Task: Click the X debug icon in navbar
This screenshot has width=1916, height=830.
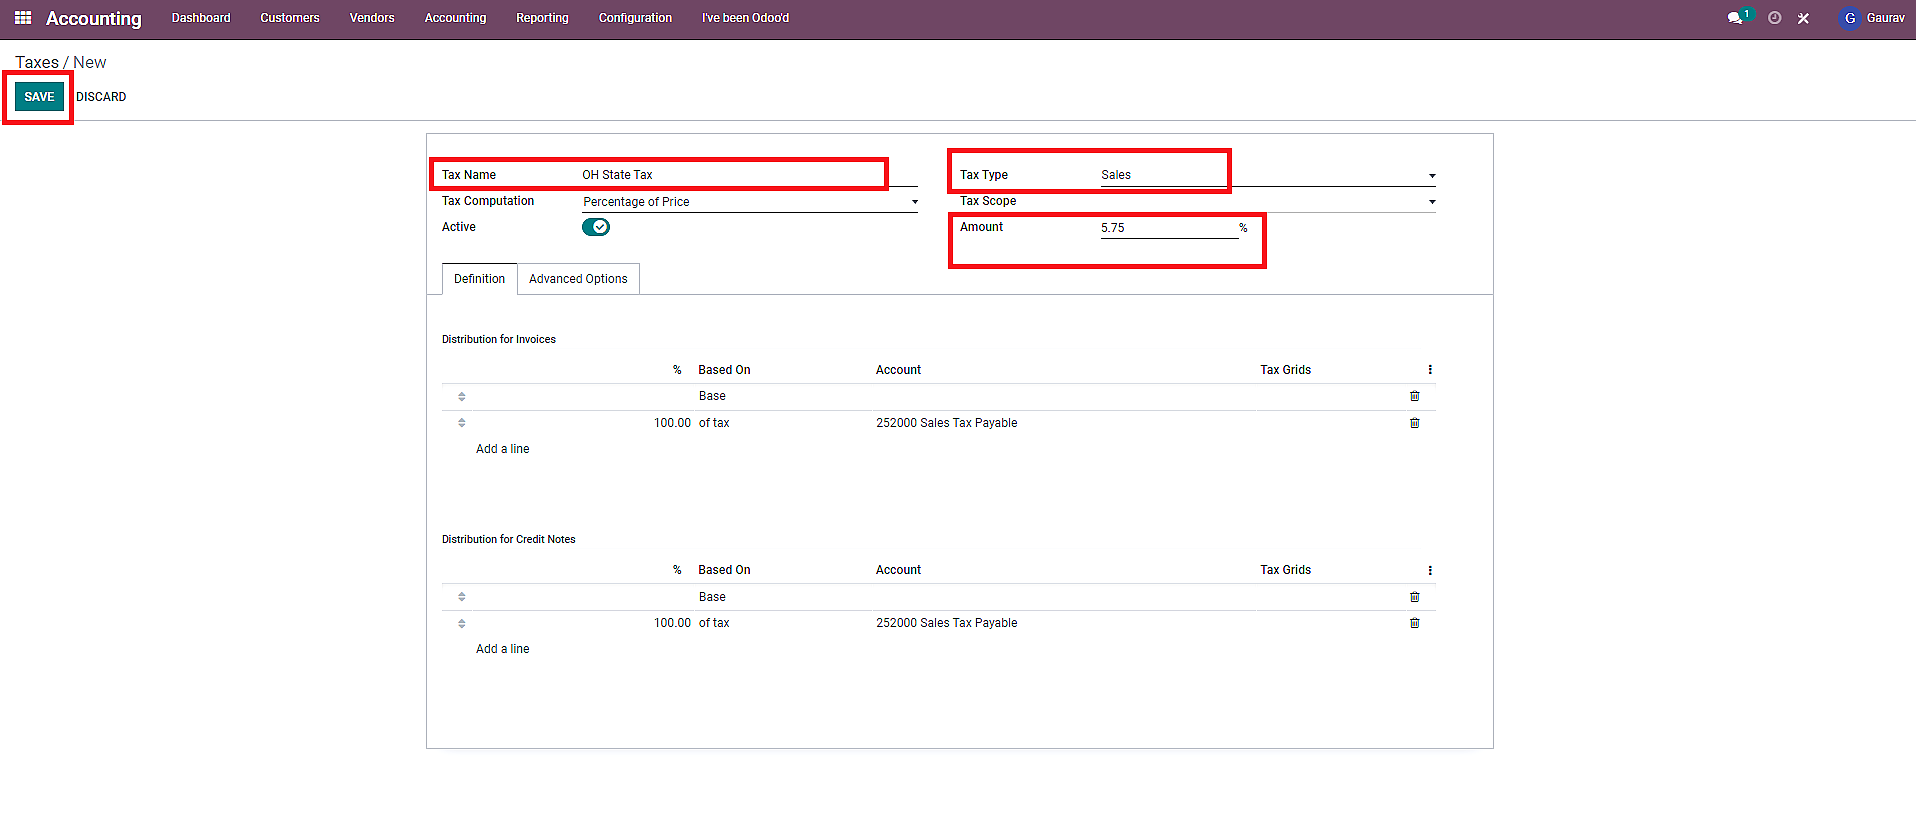Action: 1803,18
